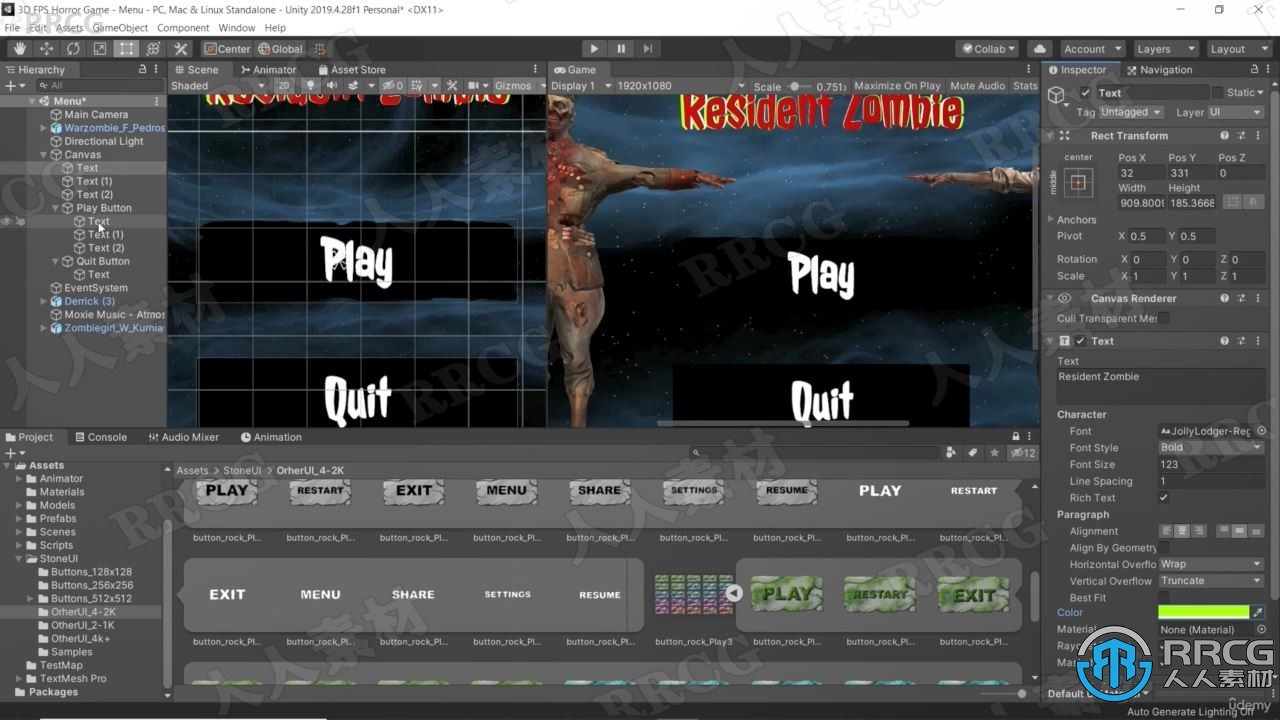The image size is (1280, 720).
Task: Open the cloud services icon
Action: point(1040,48)
